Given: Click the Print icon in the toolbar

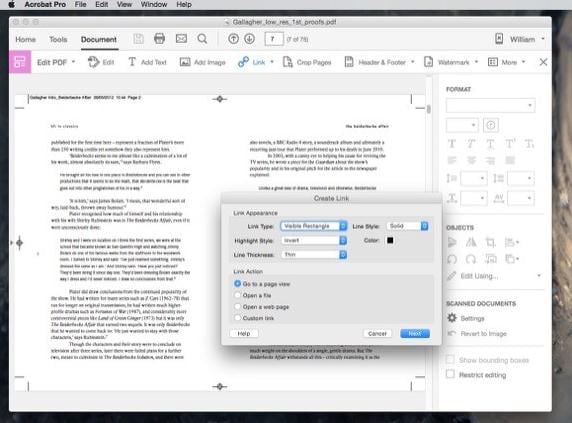Looking at the screenshot, I should click(159, 38).
